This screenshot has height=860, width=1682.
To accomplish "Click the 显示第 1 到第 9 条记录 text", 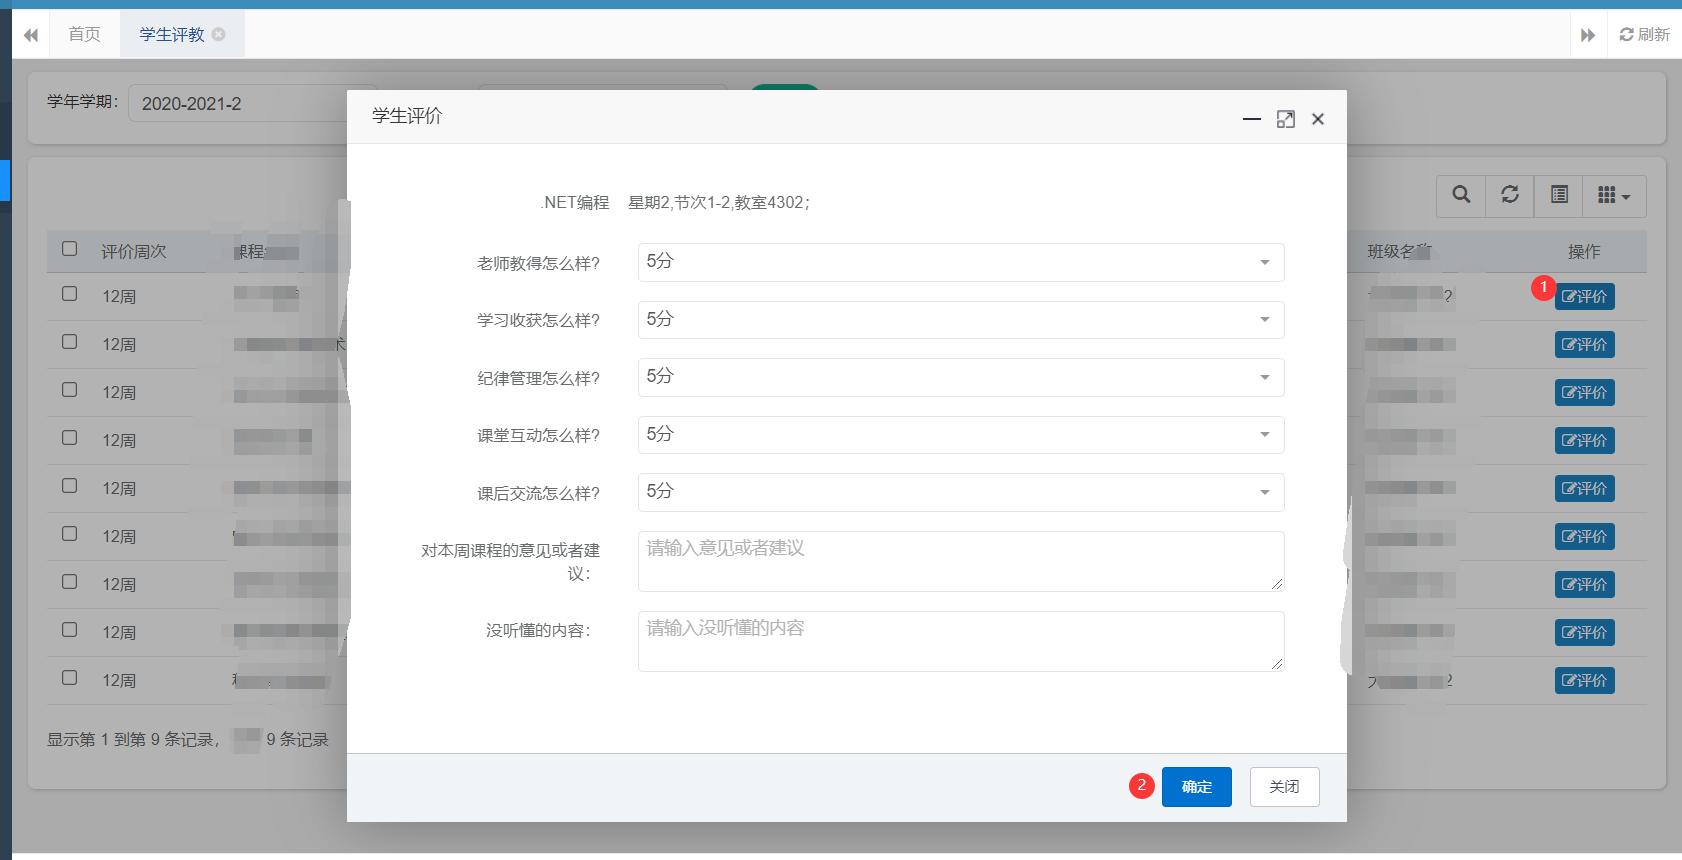I will coord(133,740).
